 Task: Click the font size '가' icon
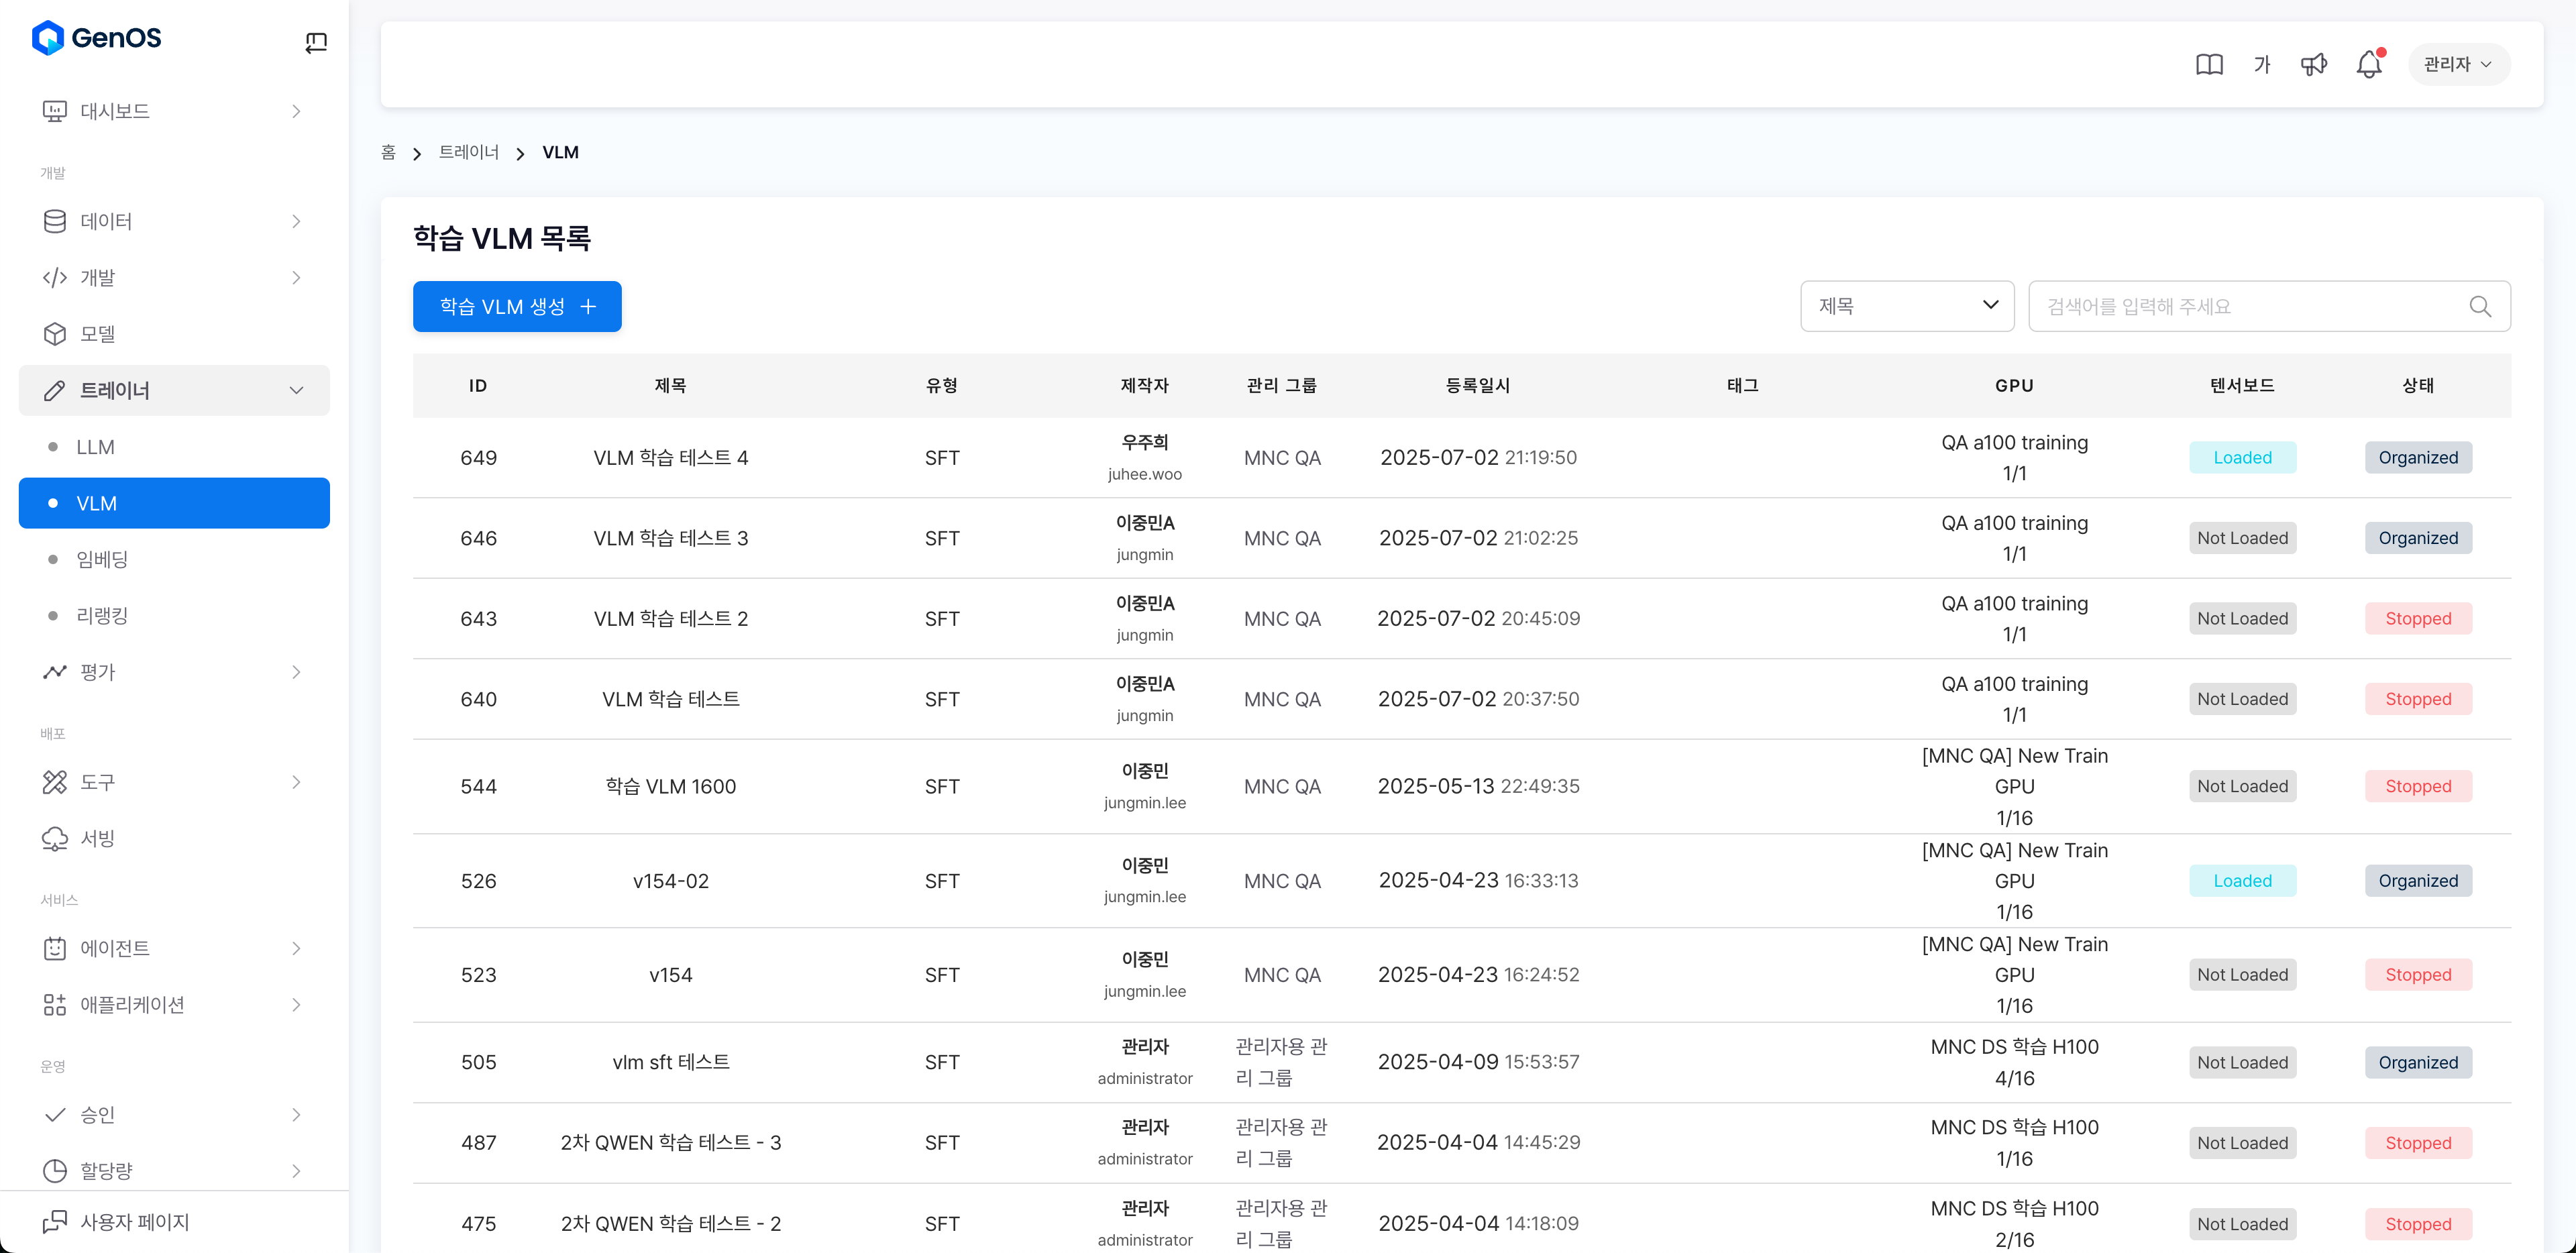pos(2261,65)
